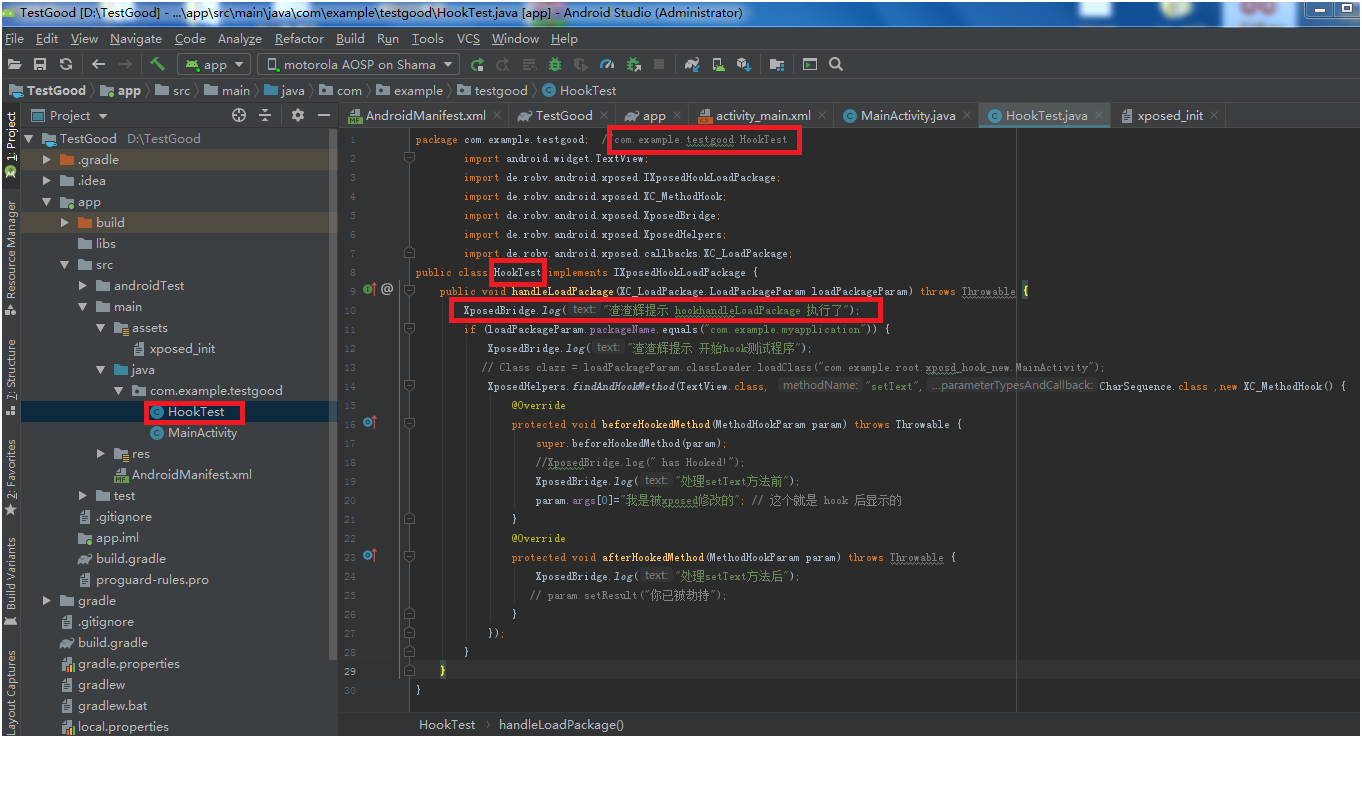This screenshot has height=786, width=1362.
Task: Switch to the xposed_init tab
Action: (1168, 115)
